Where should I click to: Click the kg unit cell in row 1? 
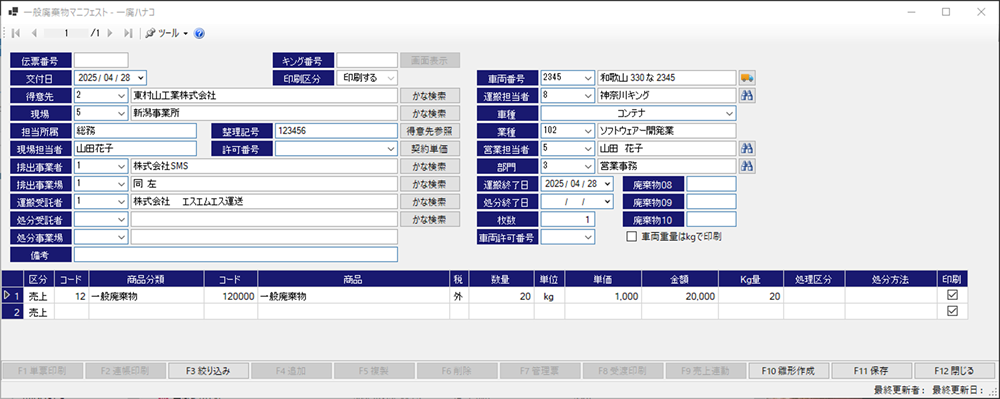549,296
